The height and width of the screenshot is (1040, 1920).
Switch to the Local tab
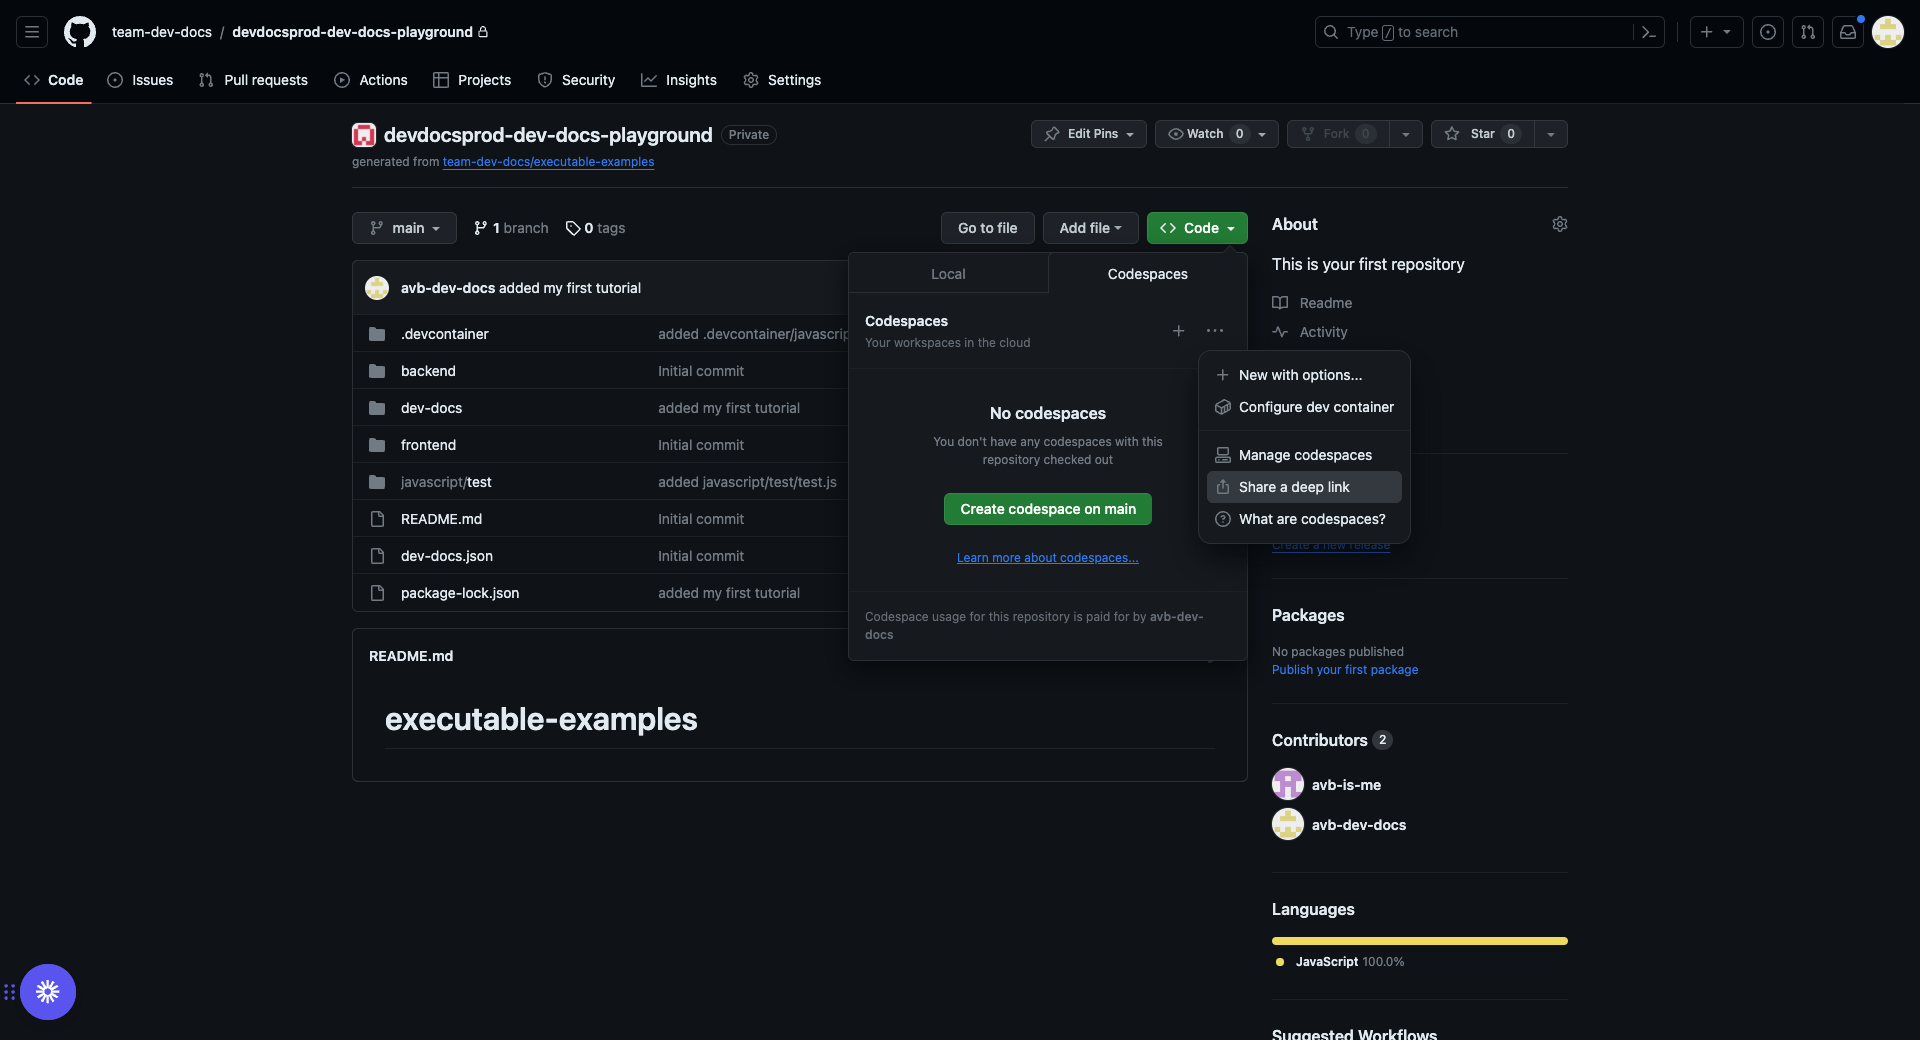[x=947, y=273]
